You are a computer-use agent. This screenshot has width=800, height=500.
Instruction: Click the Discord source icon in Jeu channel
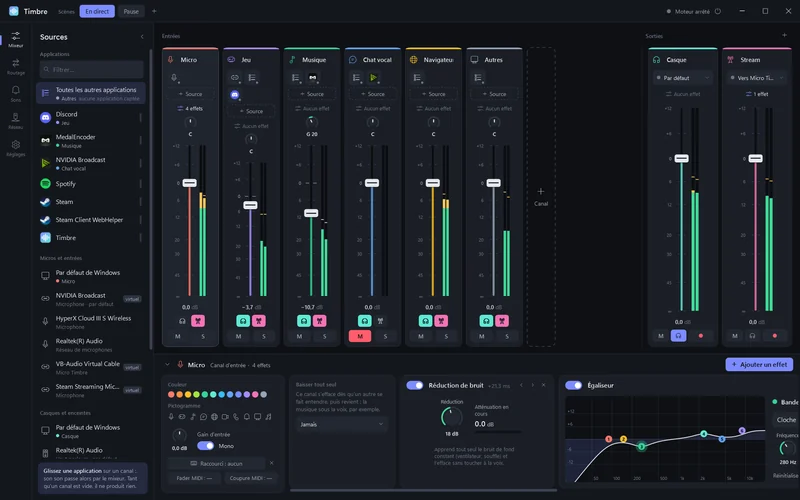pos(235,94)
